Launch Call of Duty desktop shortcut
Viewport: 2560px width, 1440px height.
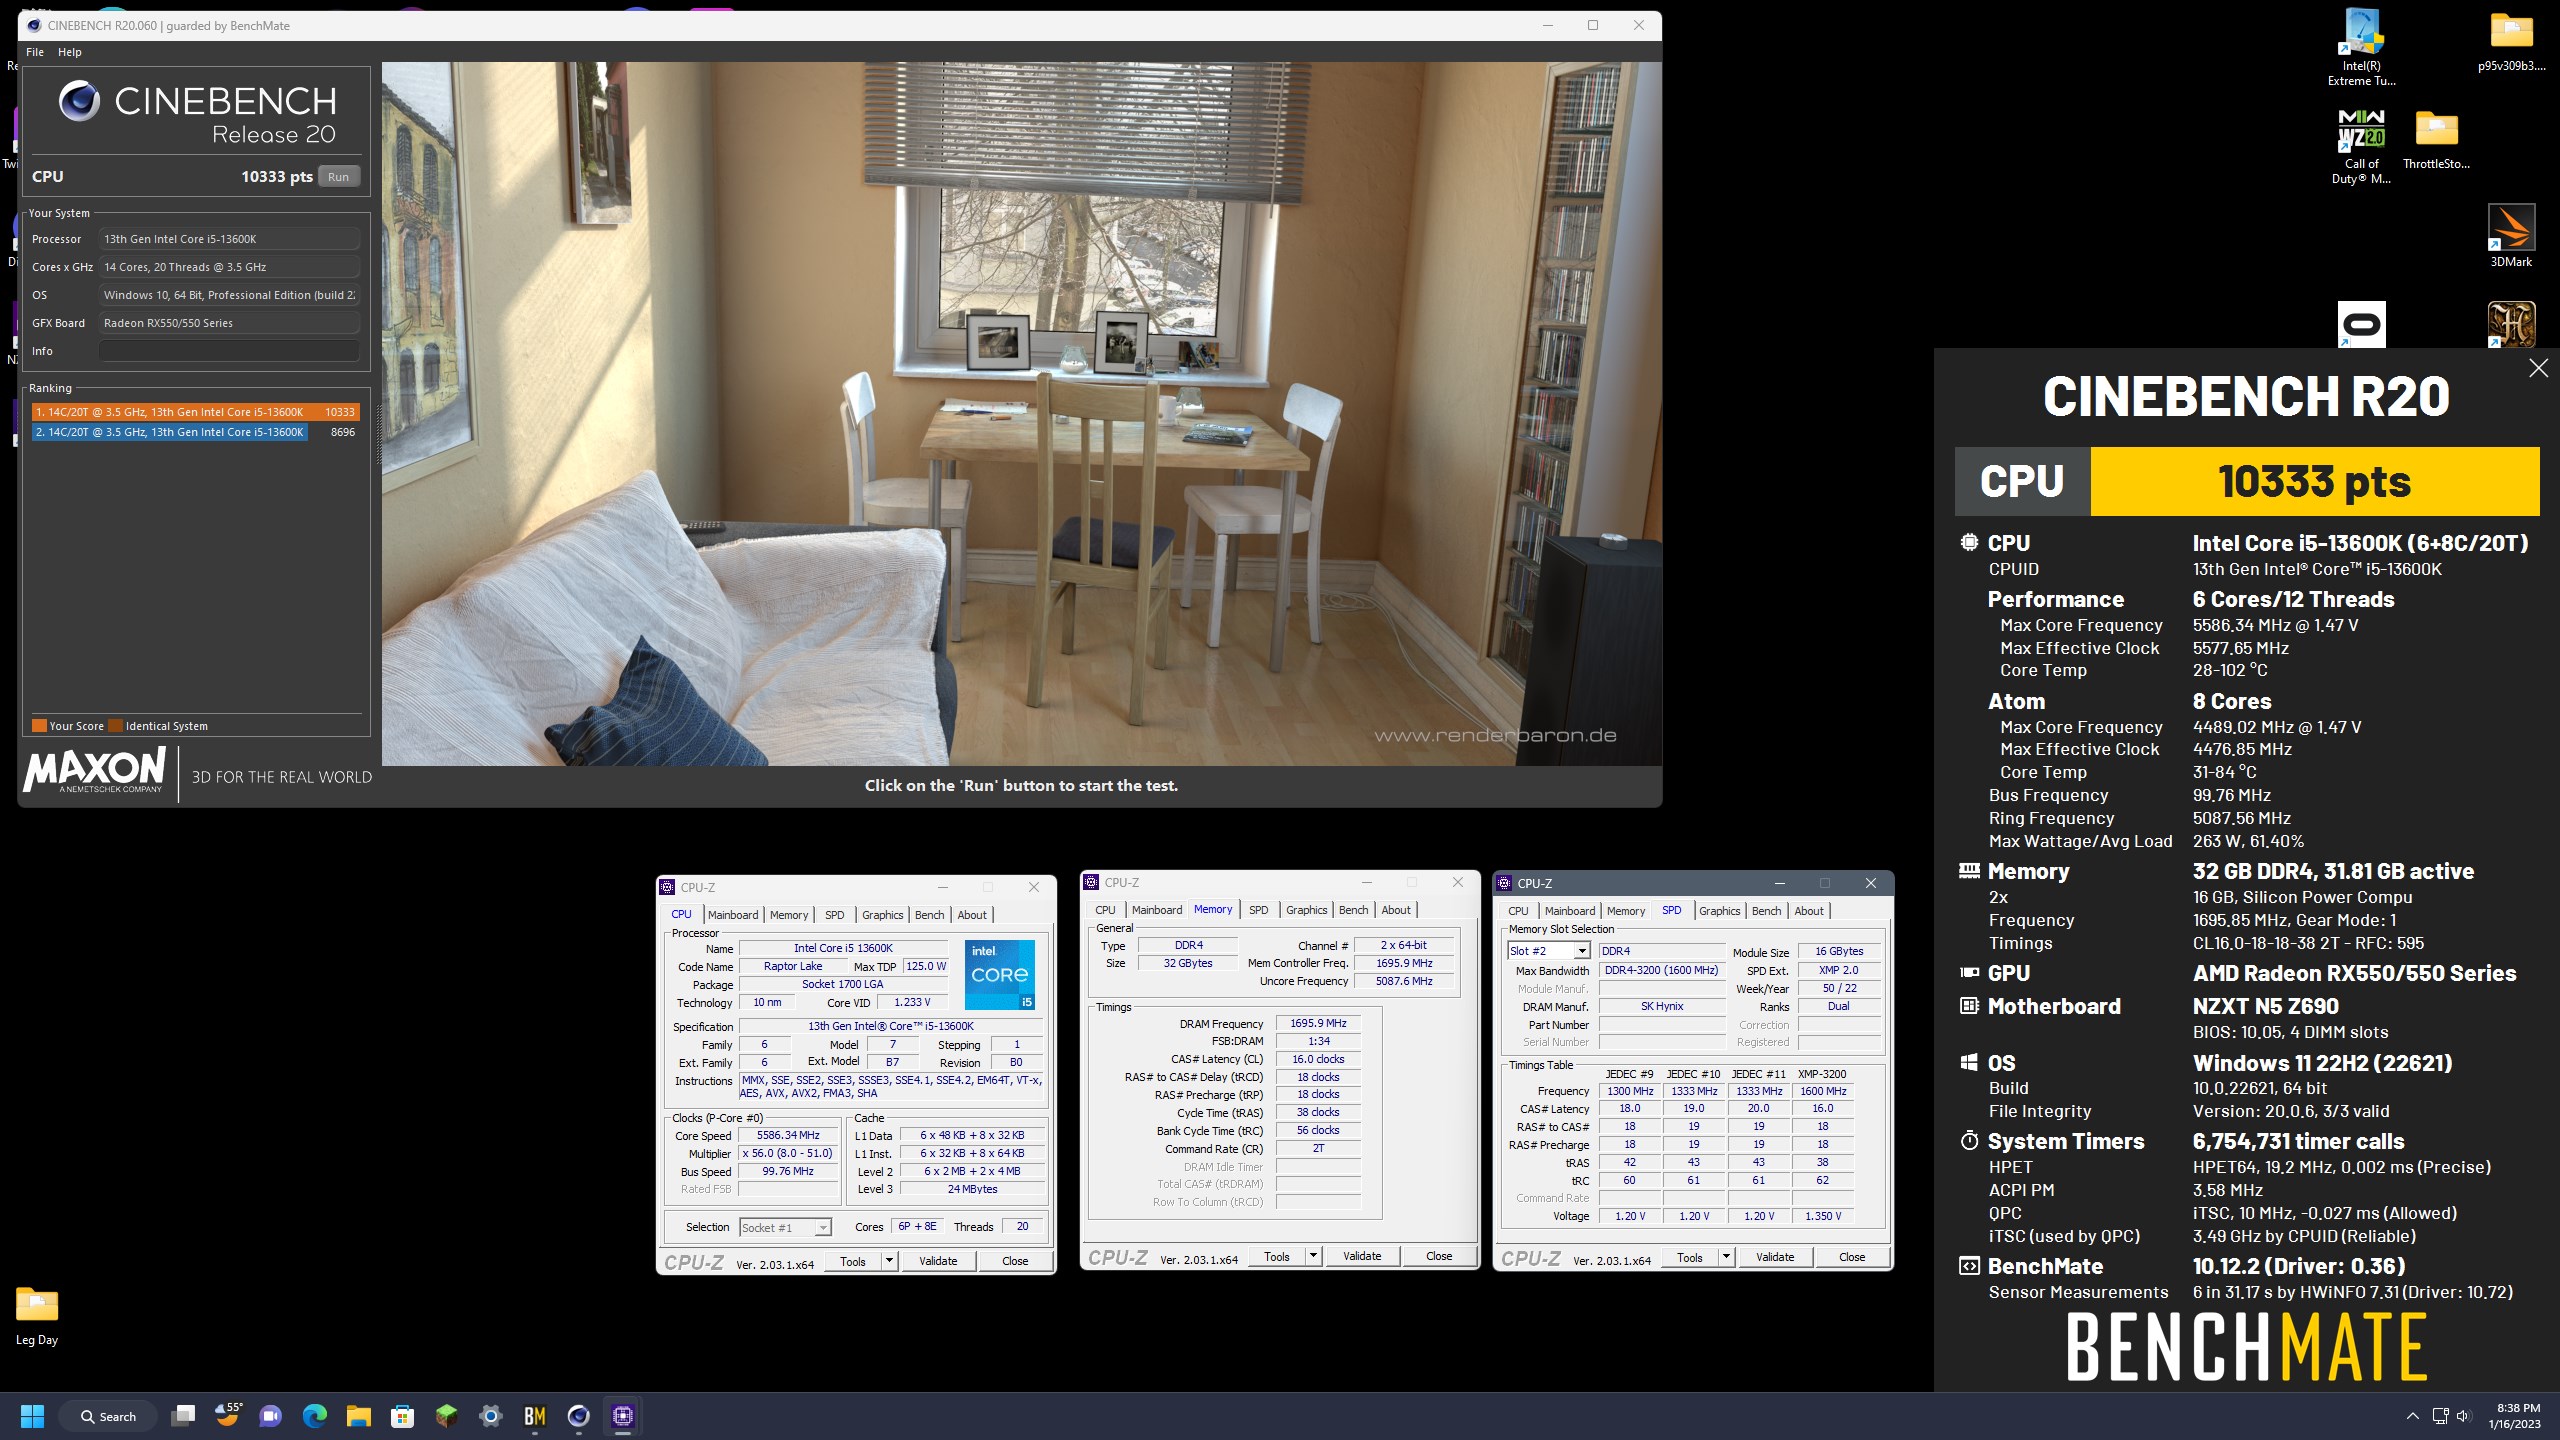(2361, 148)
